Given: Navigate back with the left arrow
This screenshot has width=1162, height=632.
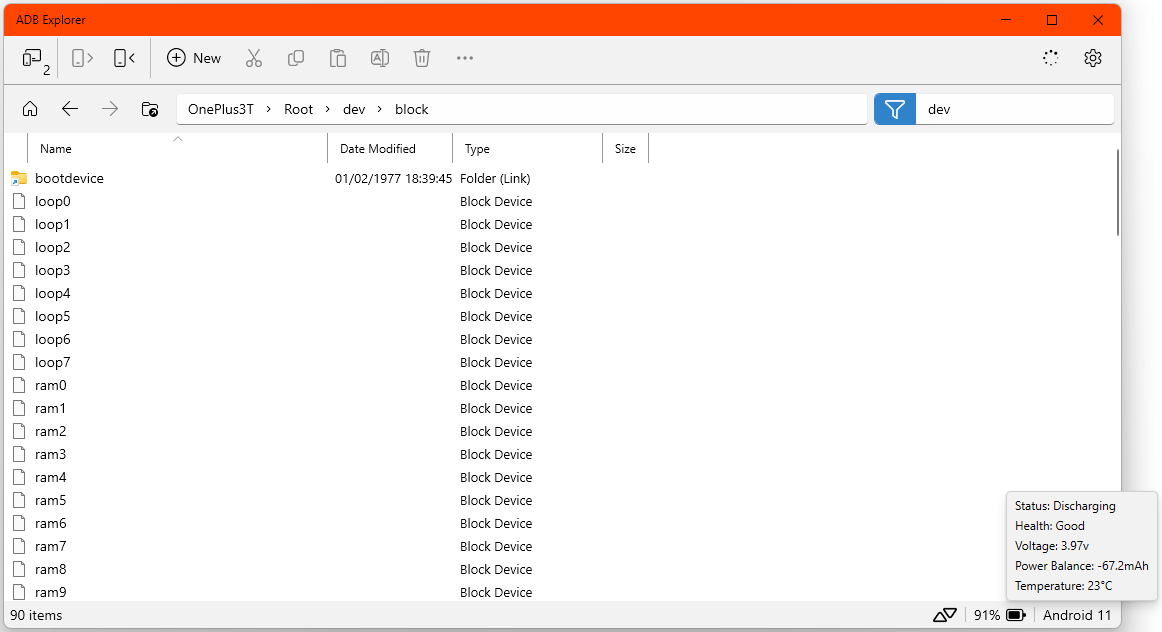Looking at the screenshot, I should coord(70,109).
